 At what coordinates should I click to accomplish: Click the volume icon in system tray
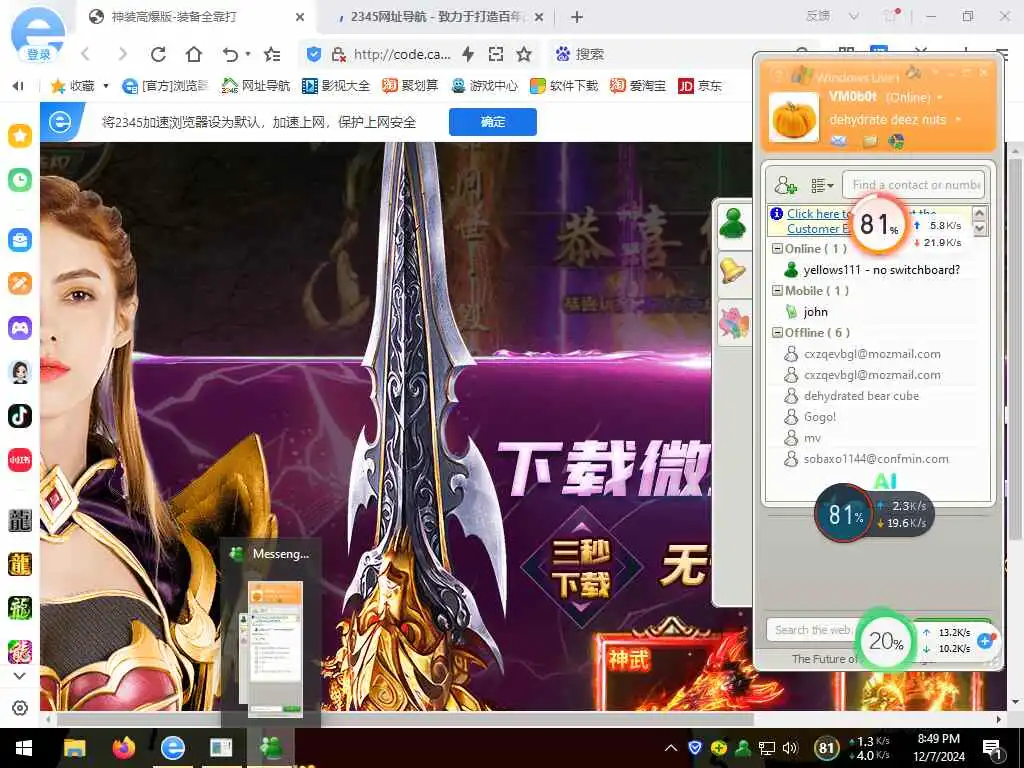790,748
